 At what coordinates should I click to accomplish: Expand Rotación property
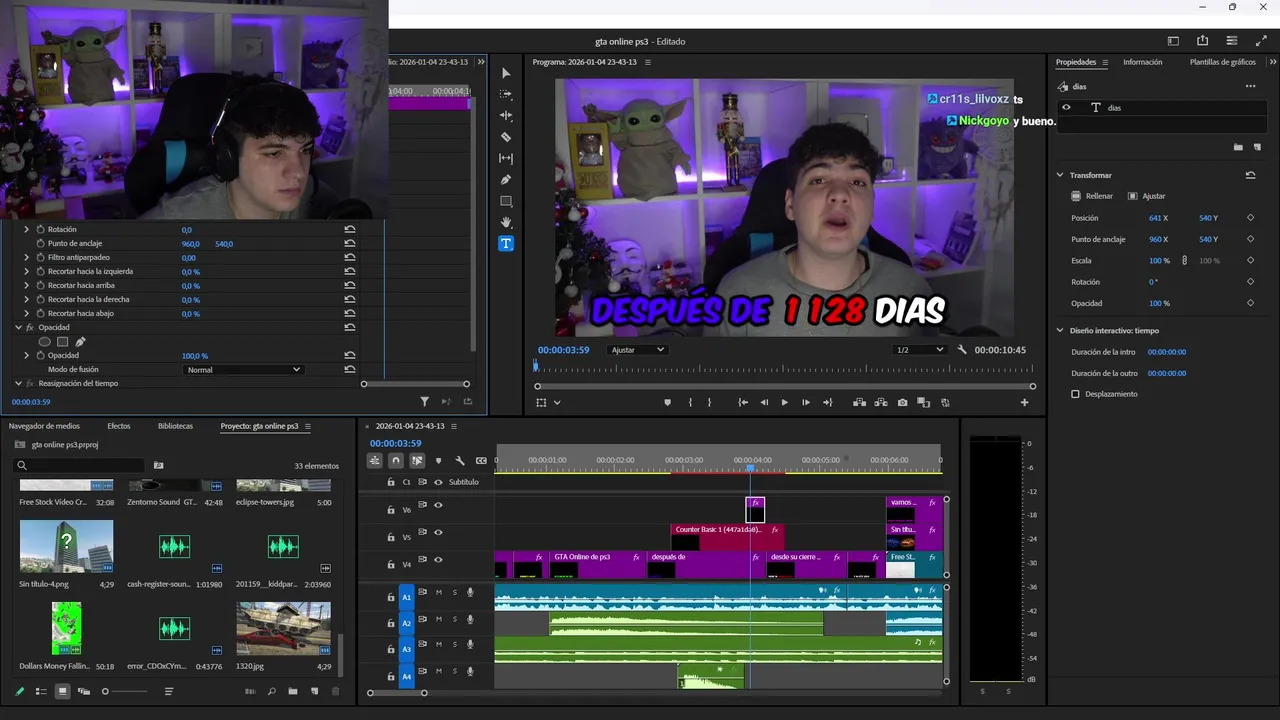(x=27, y=230)
